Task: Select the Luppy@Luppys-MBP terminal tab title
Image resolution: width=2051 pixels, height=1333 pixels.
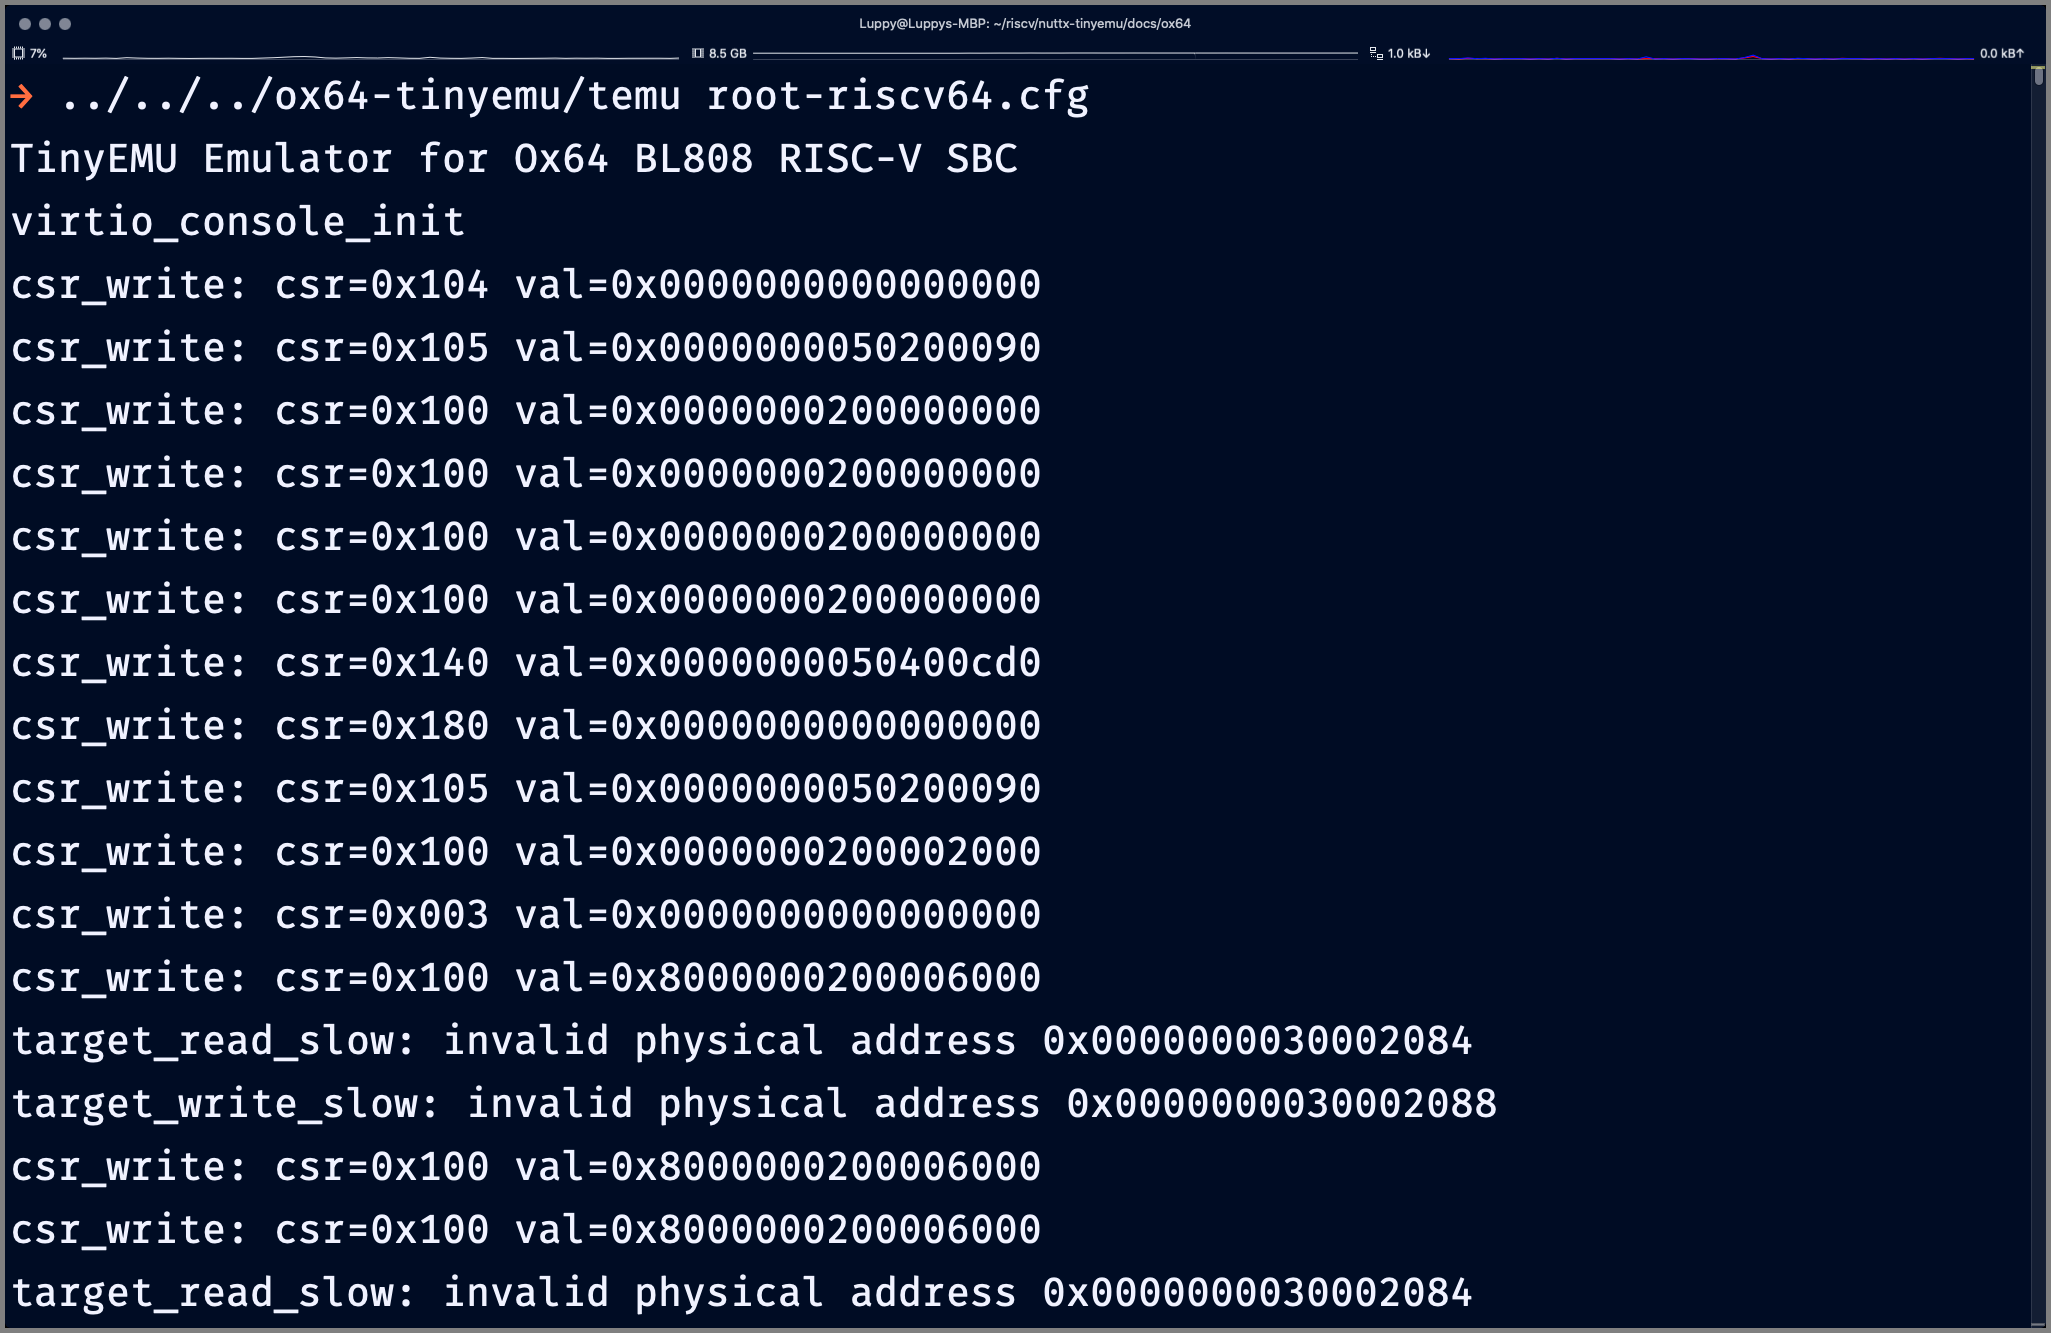Action: coord(1024,24)
